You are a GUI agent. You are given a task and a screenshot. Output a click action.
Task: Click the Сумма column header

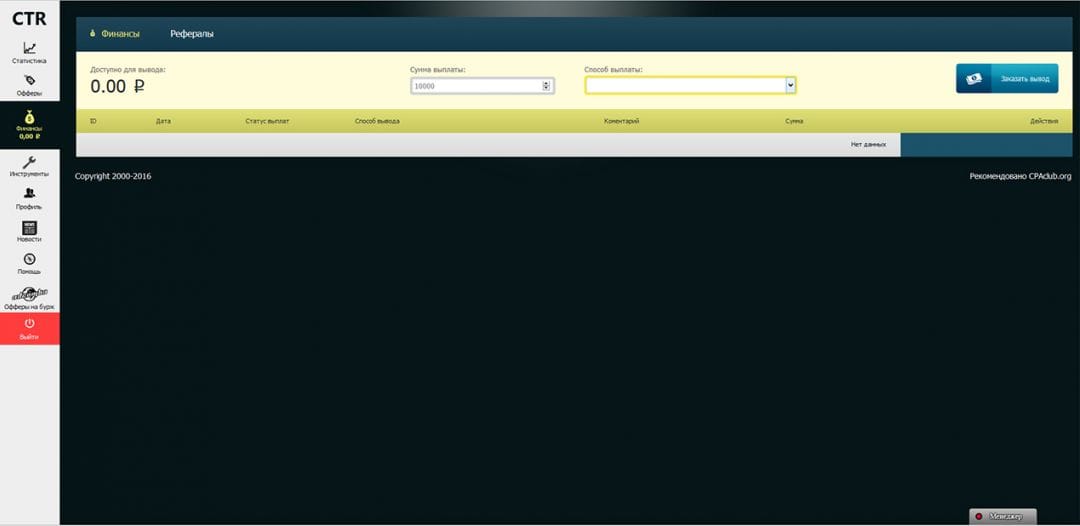[794, 121]
